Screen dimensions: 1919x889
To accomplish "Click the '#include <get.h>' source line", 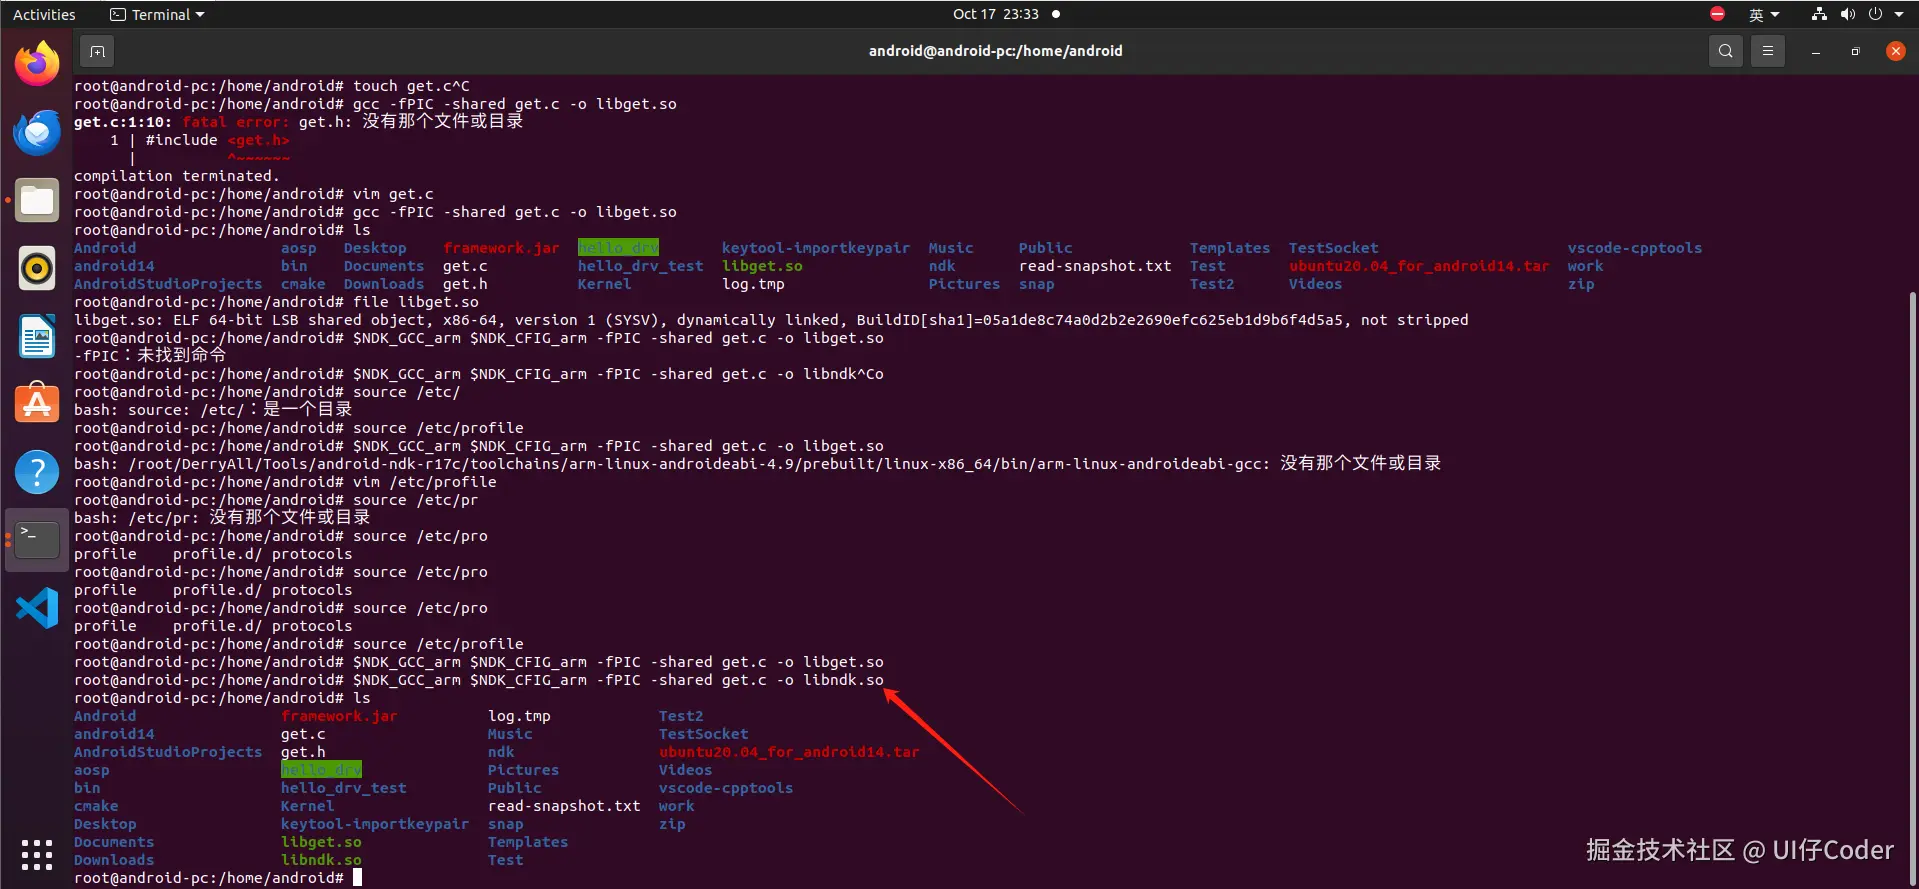I will pos(217,140).
